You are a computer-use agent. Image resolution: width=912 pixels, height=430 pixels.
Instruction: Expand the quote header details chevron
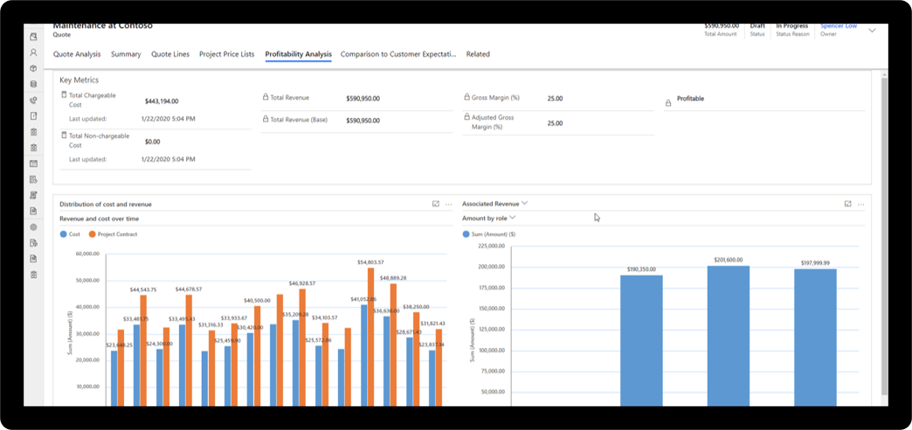coord(872,30)
